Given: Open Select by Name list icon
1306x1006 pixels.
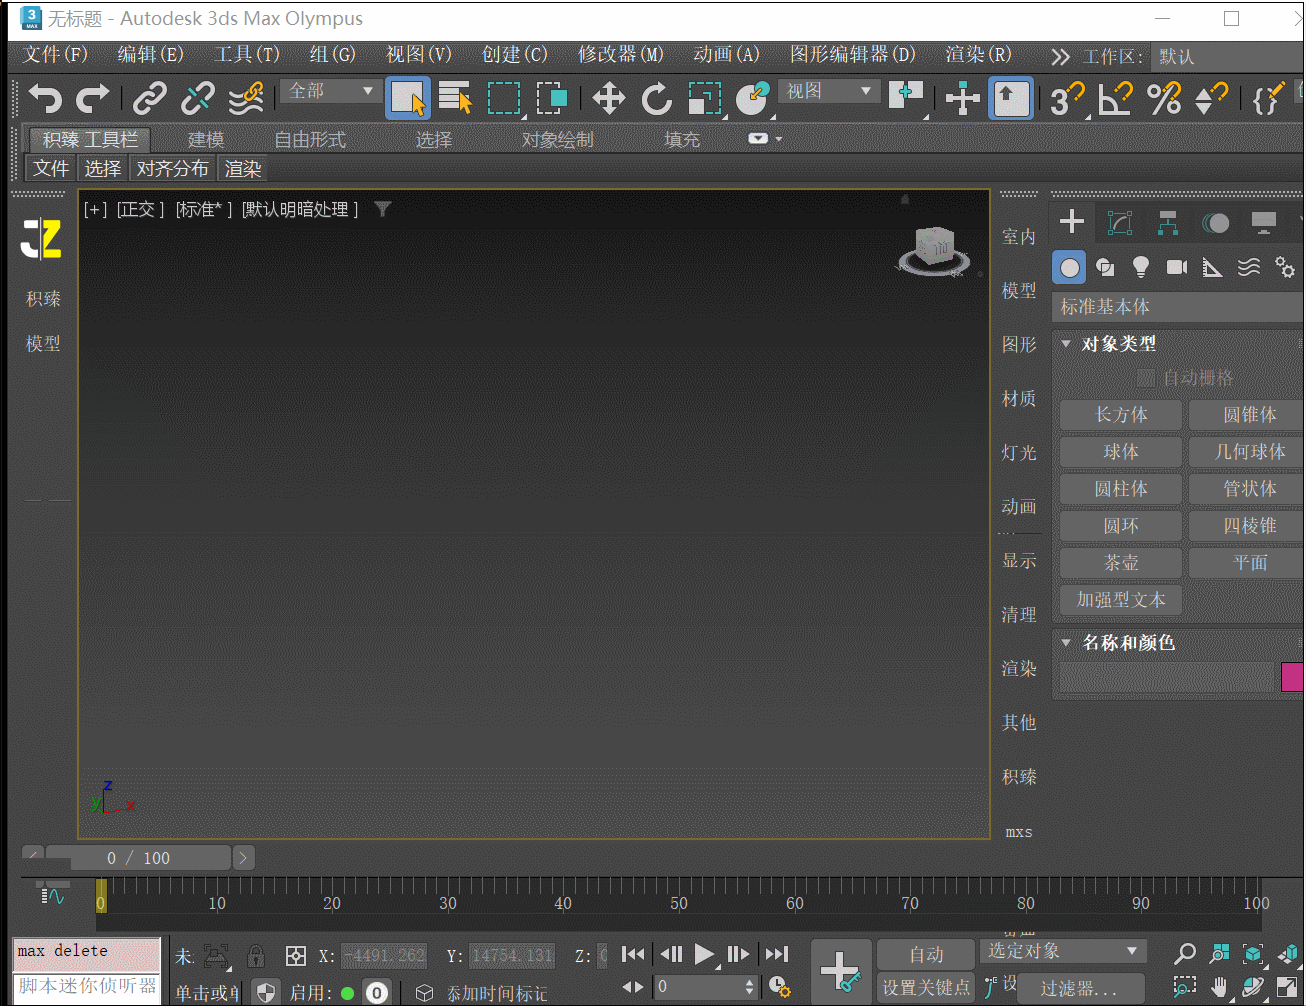Looking at the screenshot, I should coord(455,98).
